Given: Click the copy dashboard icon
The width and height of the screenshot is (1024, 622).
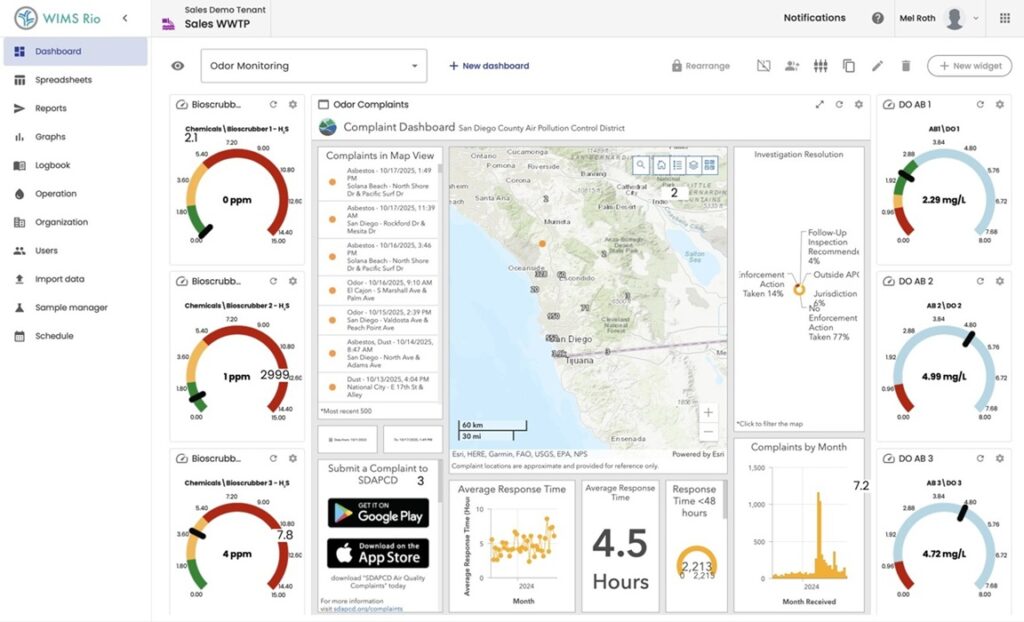Looking at the screenshot, I should point(848,65).
